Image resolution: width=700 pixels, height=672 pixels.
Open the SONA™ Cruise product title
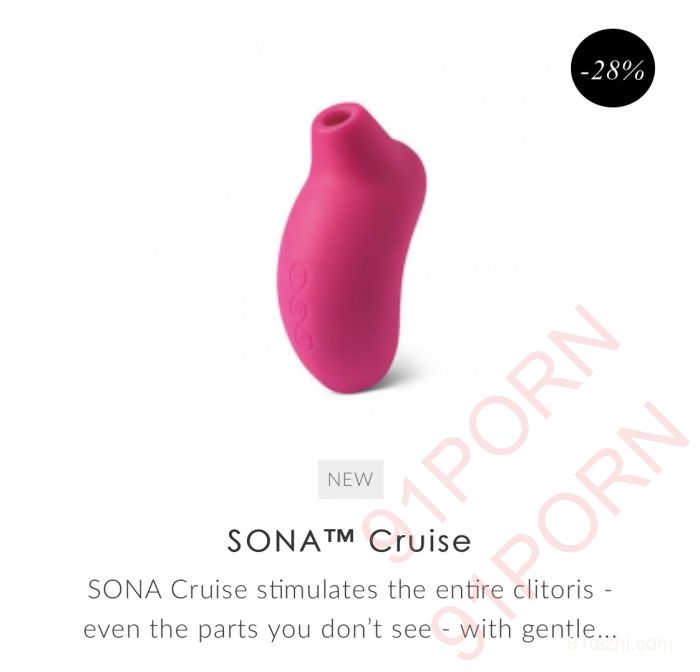(x=349, y=541)
